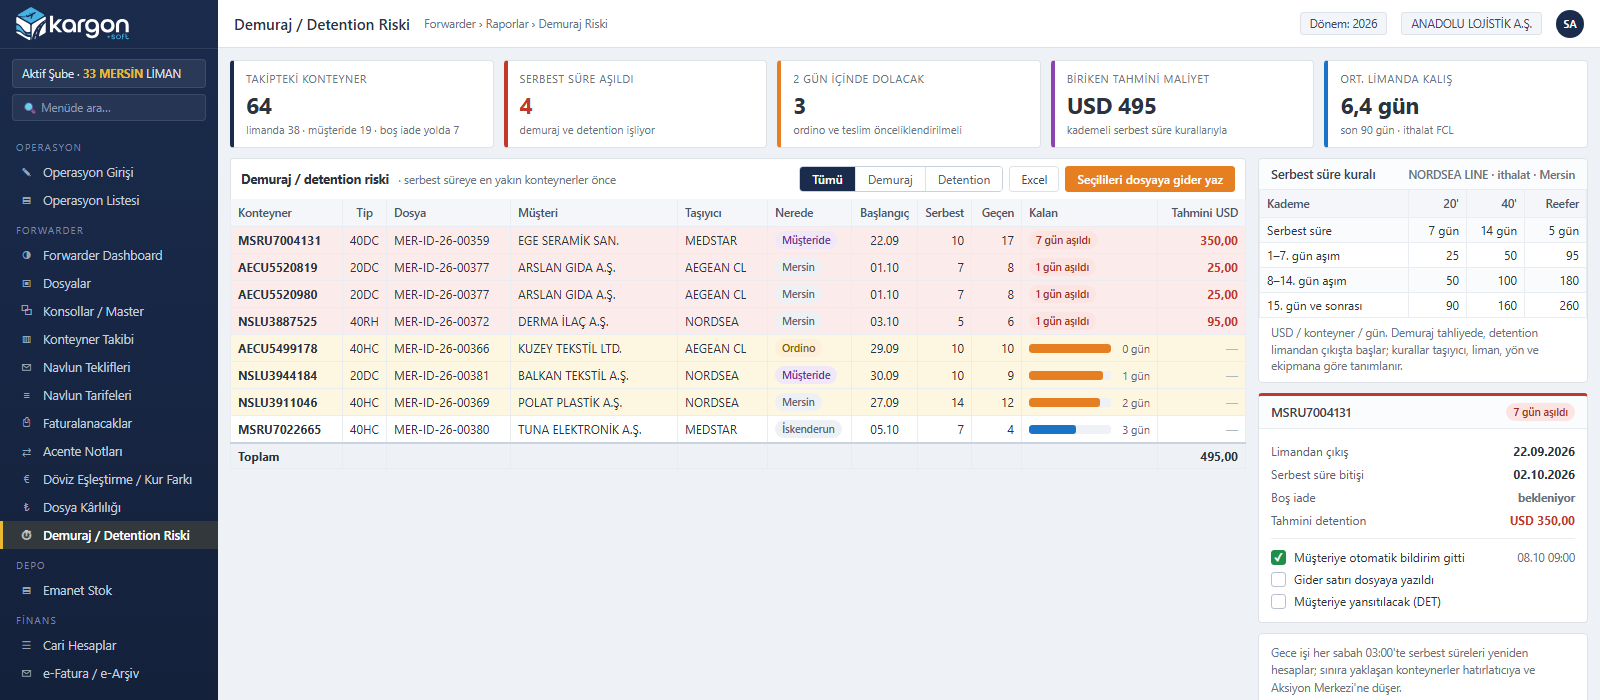Click the icon beside Konteyner Takibi
Screen dimensions: 1600x700
27,340
